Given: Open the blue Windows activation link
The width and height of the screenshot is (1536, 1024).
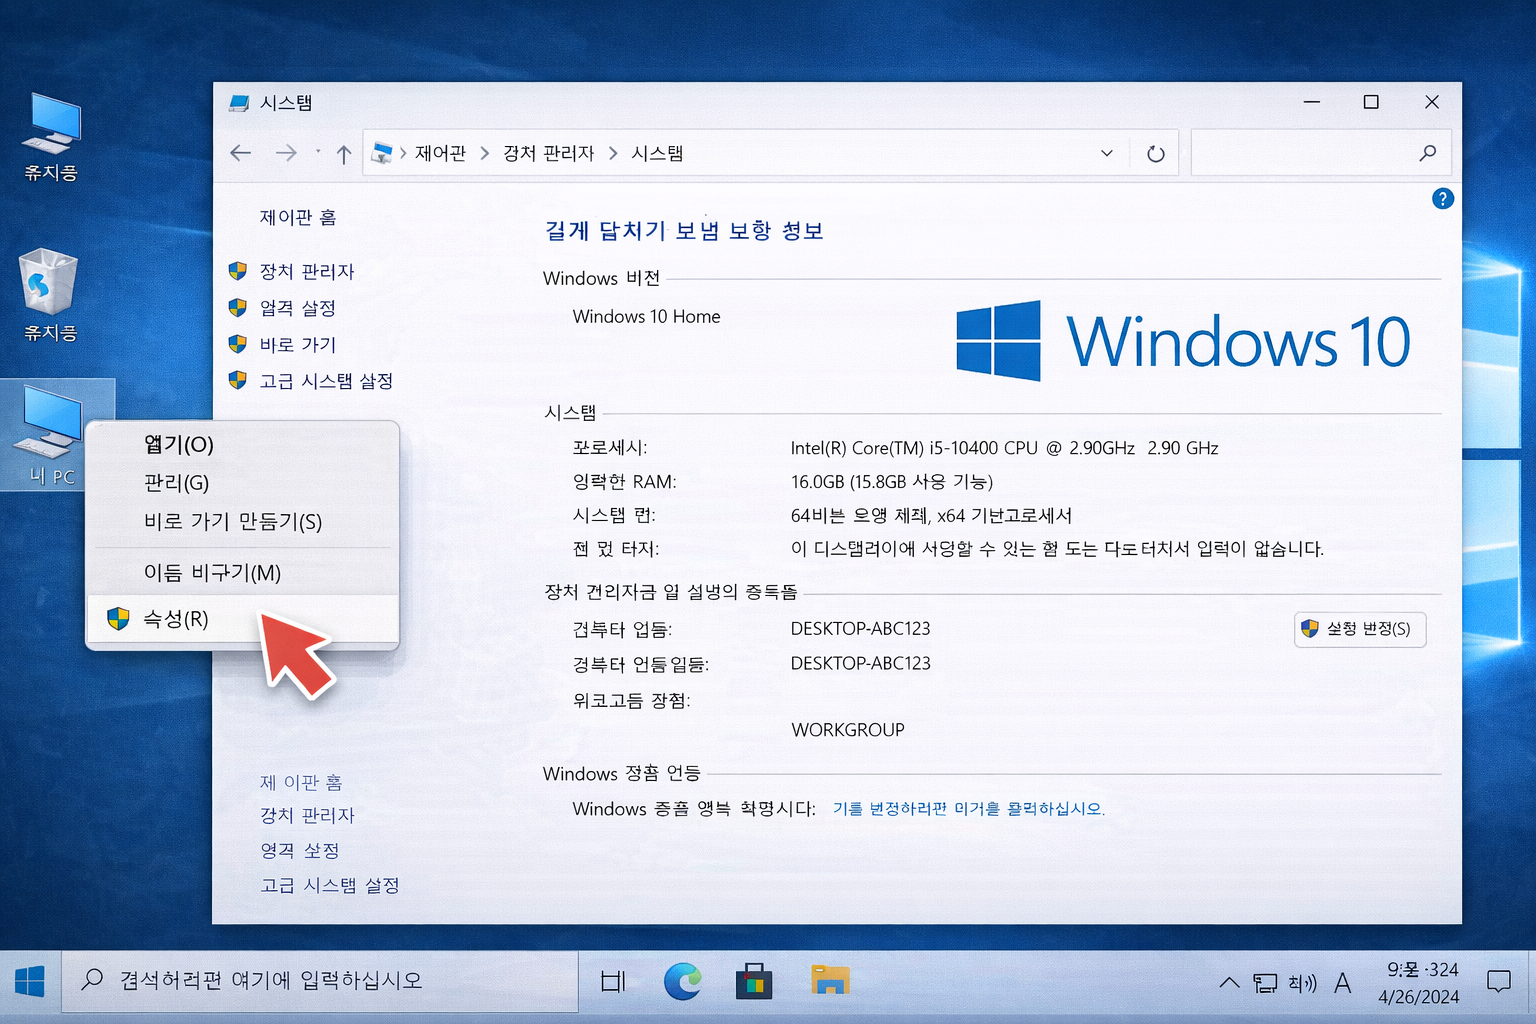Looking at the screenshot, I should (968, 809).
